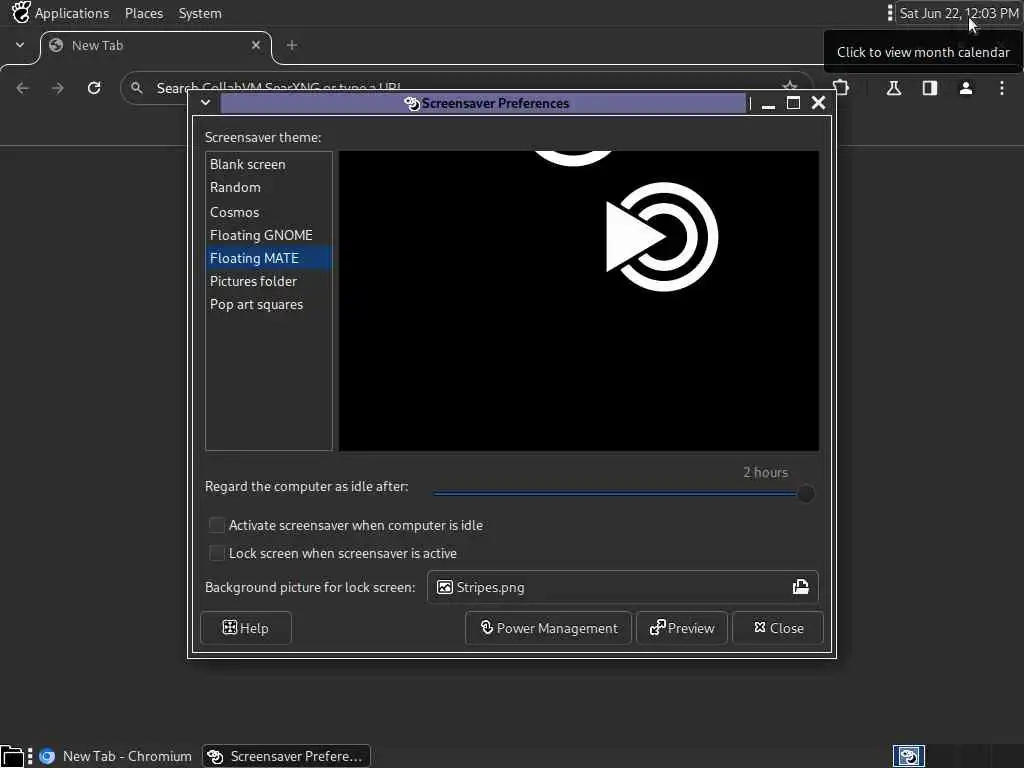This screenshot has width=1024, height=768.
Task: Expand Chromium tab search chevron
Action: pos(20,45)
